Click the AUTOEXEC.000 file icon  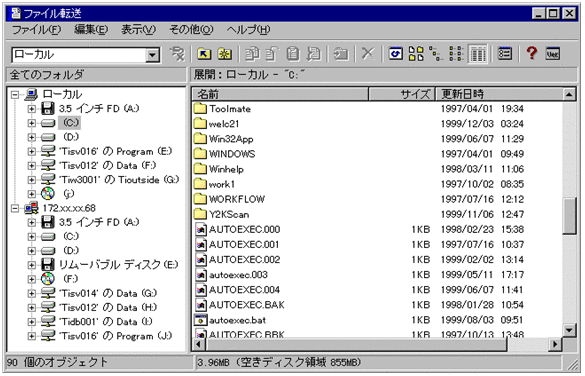201,229
